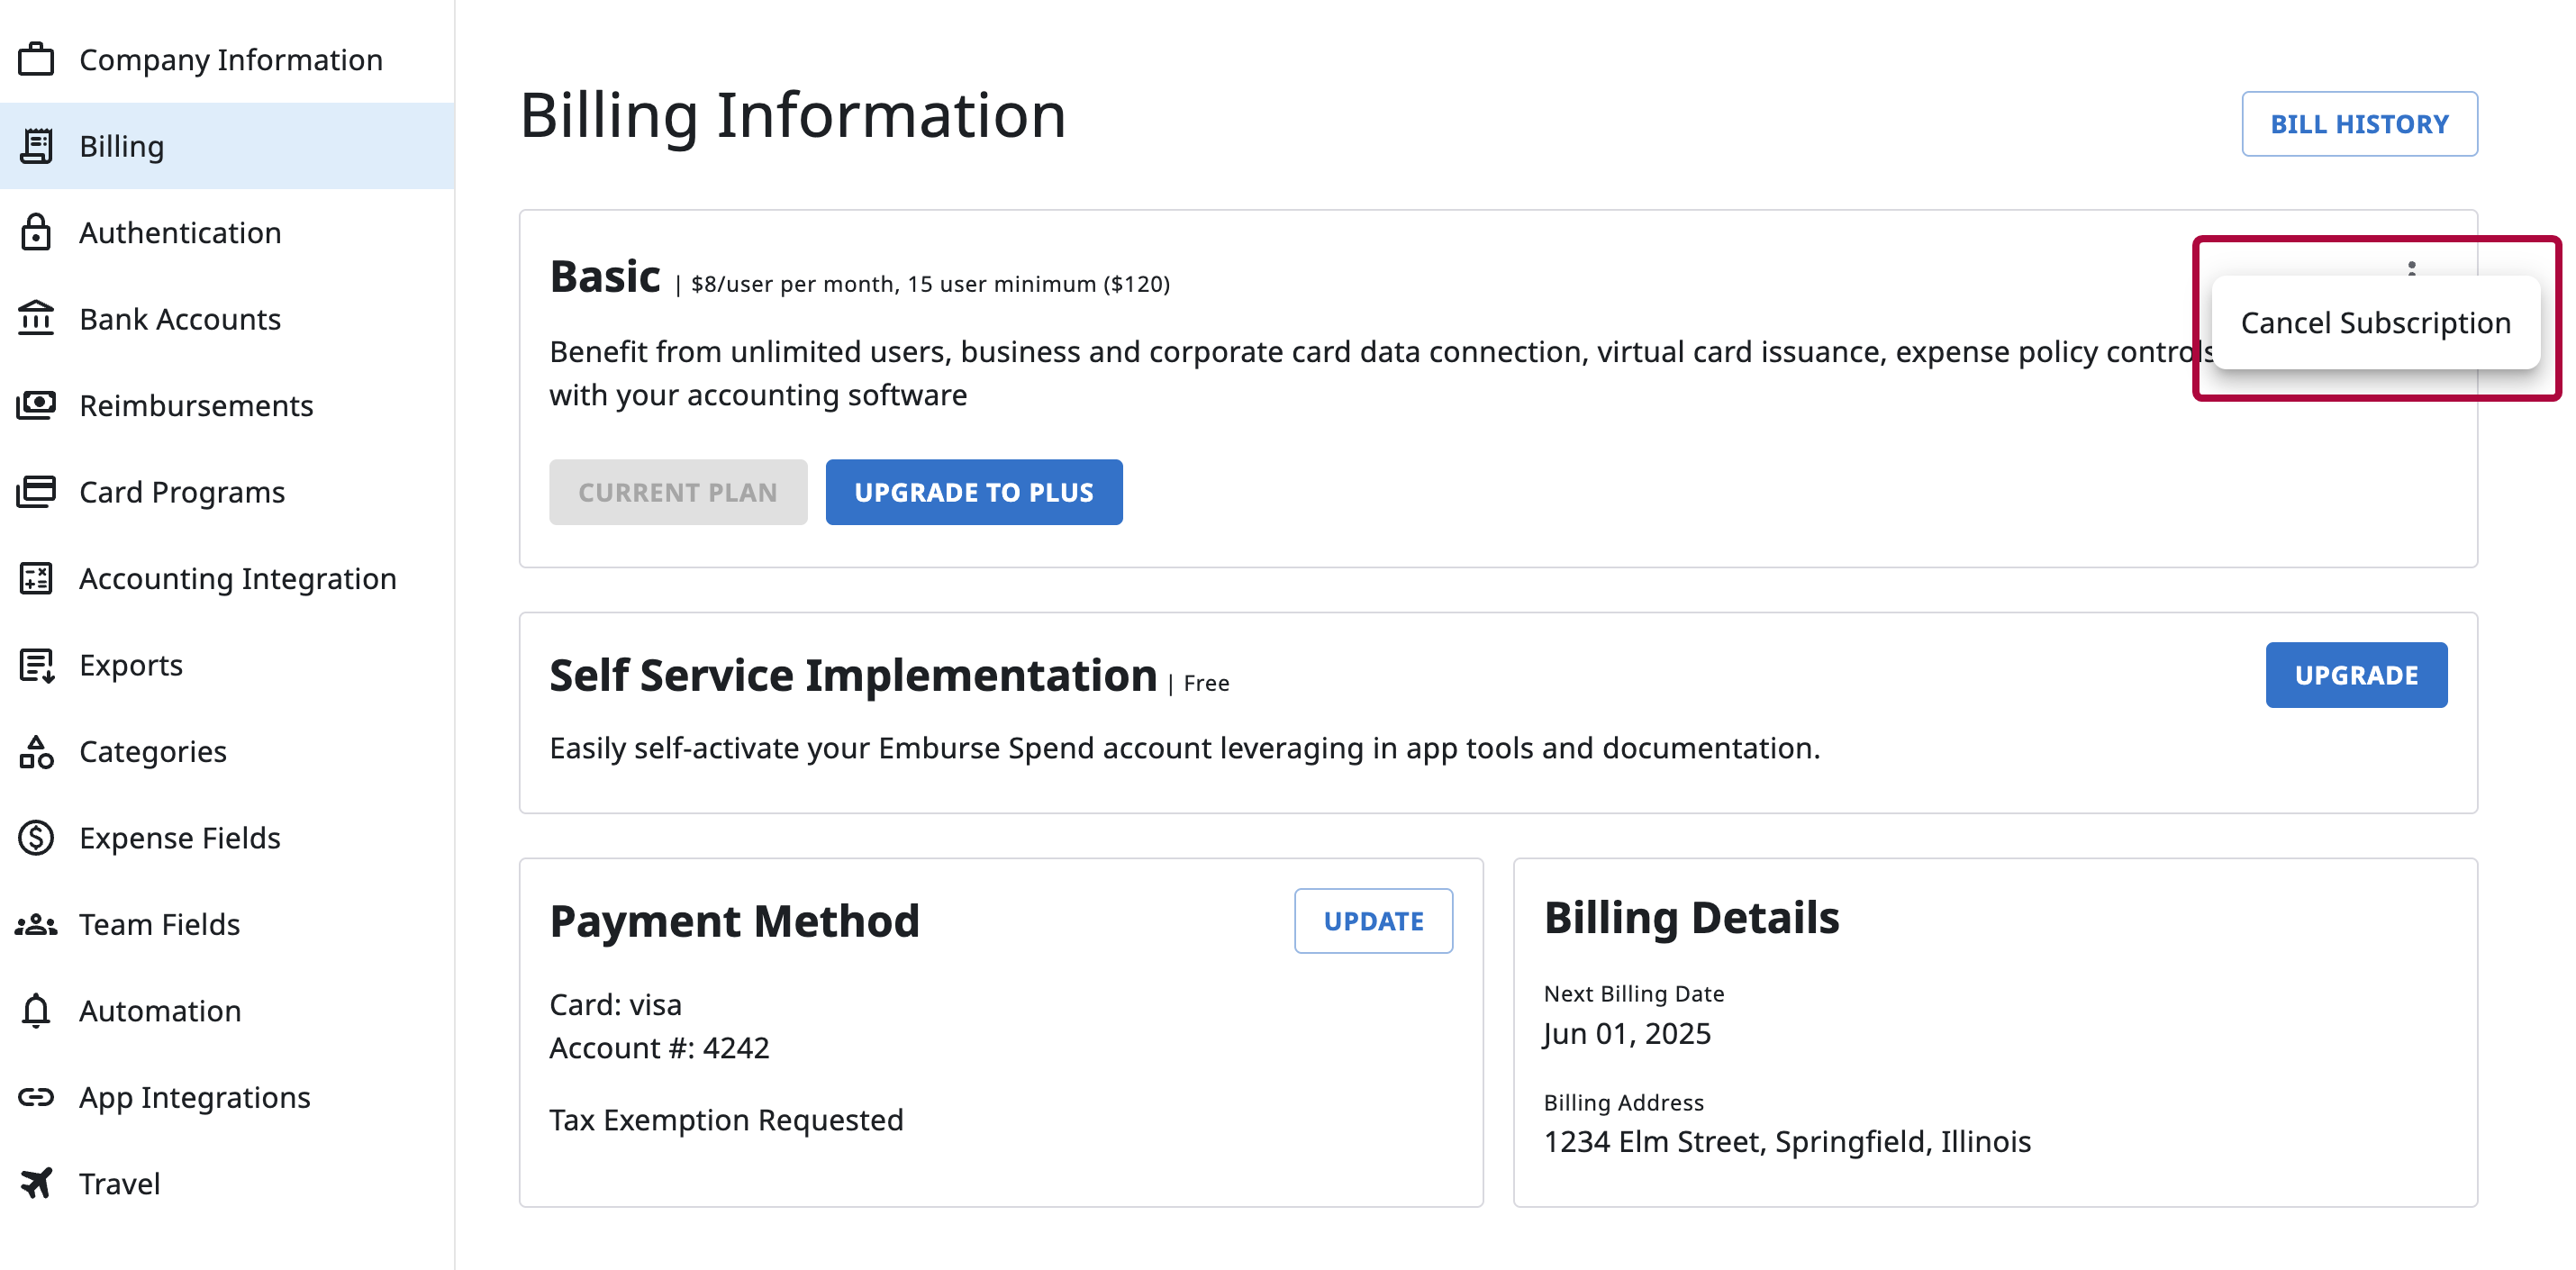Image resolution: width=2576 pixels, height=1270 pixels.
Task: Open the App Integrations page
Action: click(195, 1097)
